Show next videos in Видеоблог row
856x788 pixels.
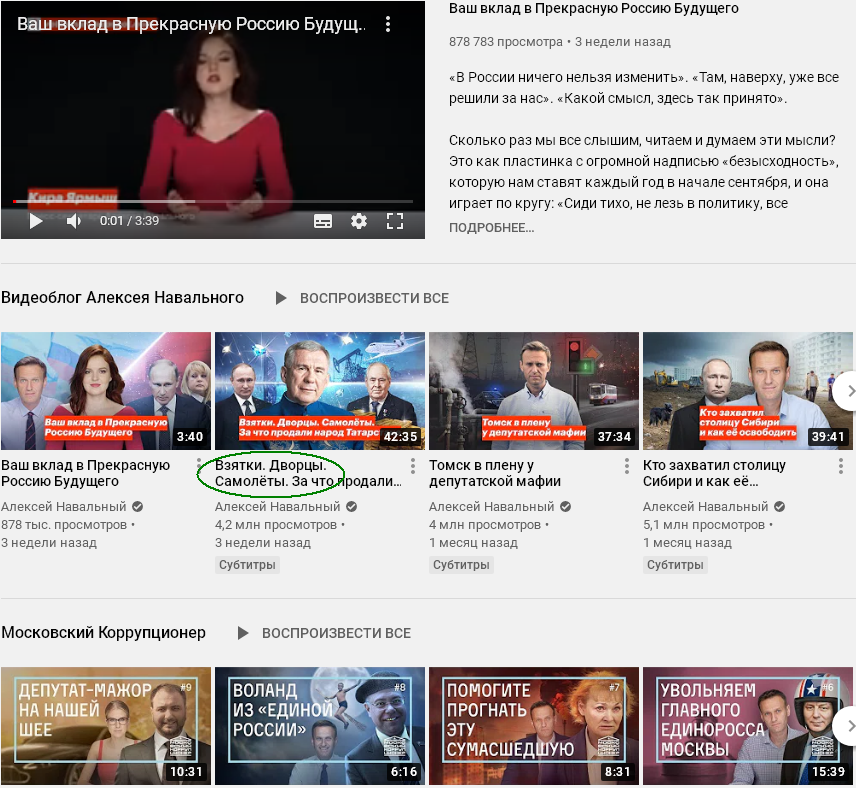(847, 391)
